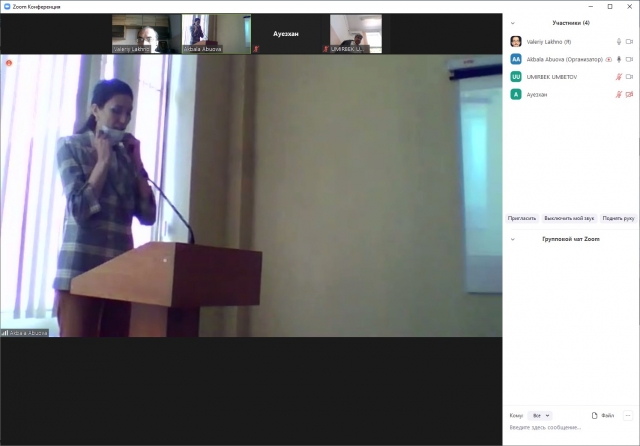Click UMIRBEK UMBETOV's camera icon in participants
The height and width of the screenshot is (446, 640).
click(629, 77)
